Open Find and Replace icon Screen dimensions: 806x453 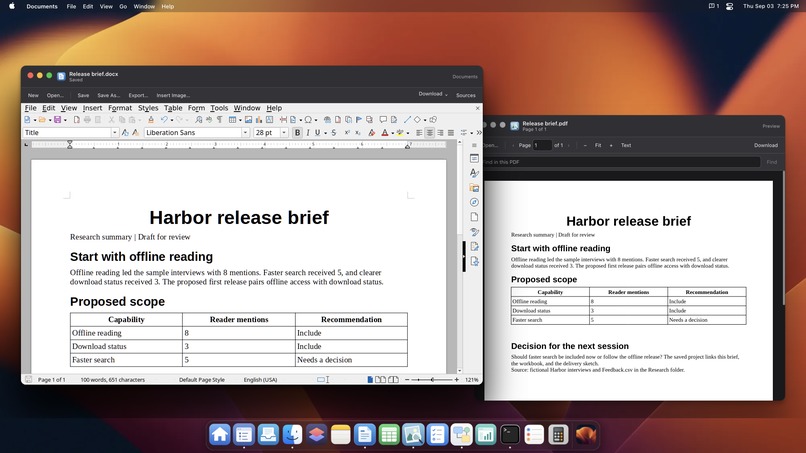coord(198,120)
